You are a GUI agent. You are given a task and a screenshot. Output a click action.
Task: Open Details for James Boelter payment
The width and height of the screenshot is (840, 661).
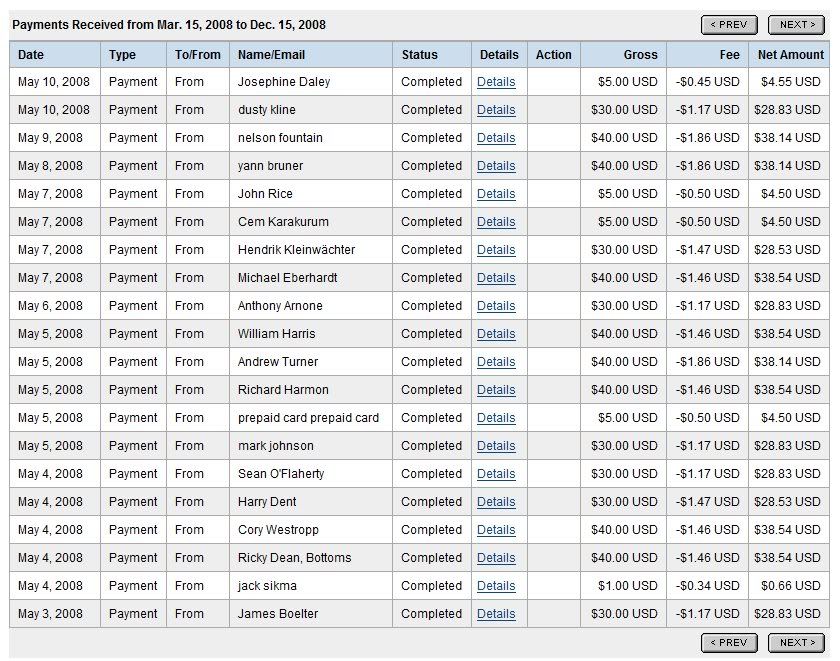tap(496, 614)
